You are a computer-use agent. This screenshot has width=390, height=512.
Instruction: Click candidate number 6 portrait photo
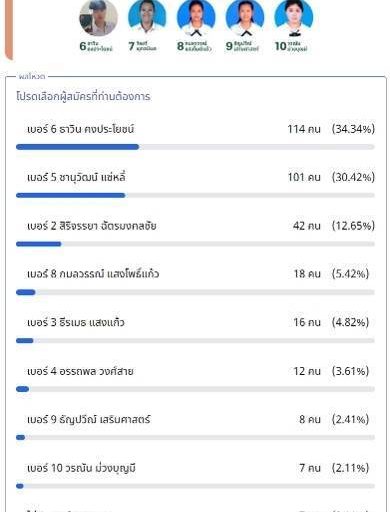coord(98,18)
